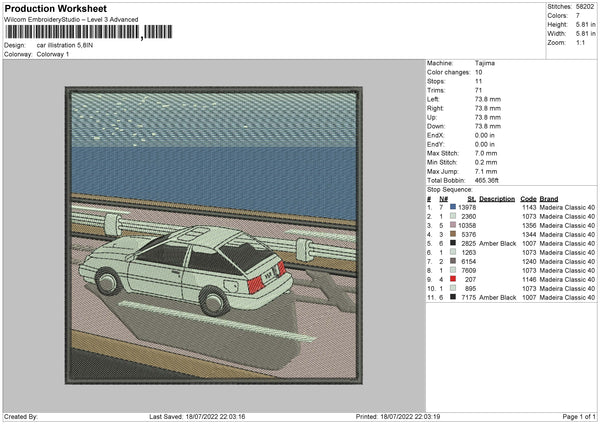Click the Zoom value 1:1

click(580, 42)
